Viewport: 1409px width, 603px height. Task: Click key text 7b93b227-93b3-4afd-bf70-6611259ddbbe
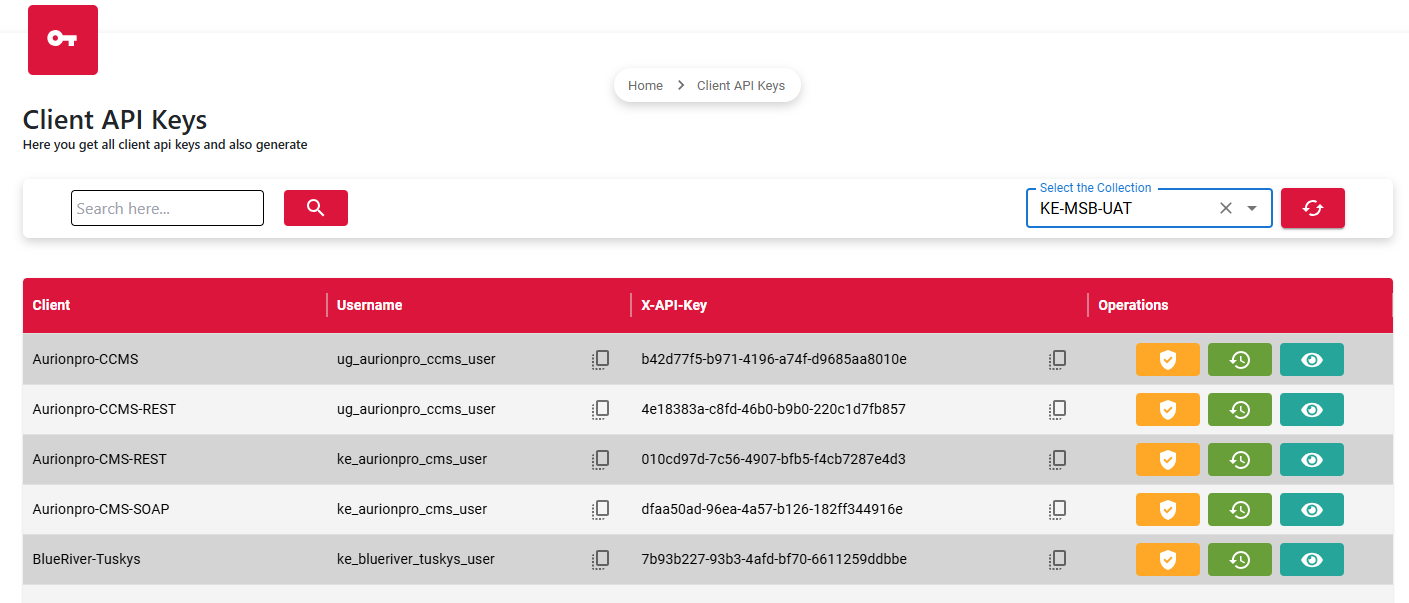point(774,559)
